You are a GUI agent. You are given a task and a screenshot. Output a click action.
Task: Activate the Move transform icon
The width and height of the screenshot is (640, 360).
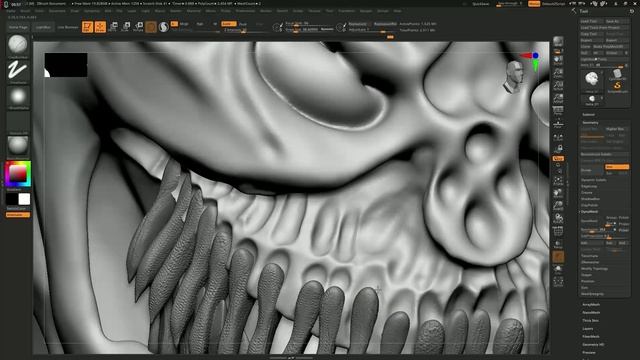[x=113, y=27]
